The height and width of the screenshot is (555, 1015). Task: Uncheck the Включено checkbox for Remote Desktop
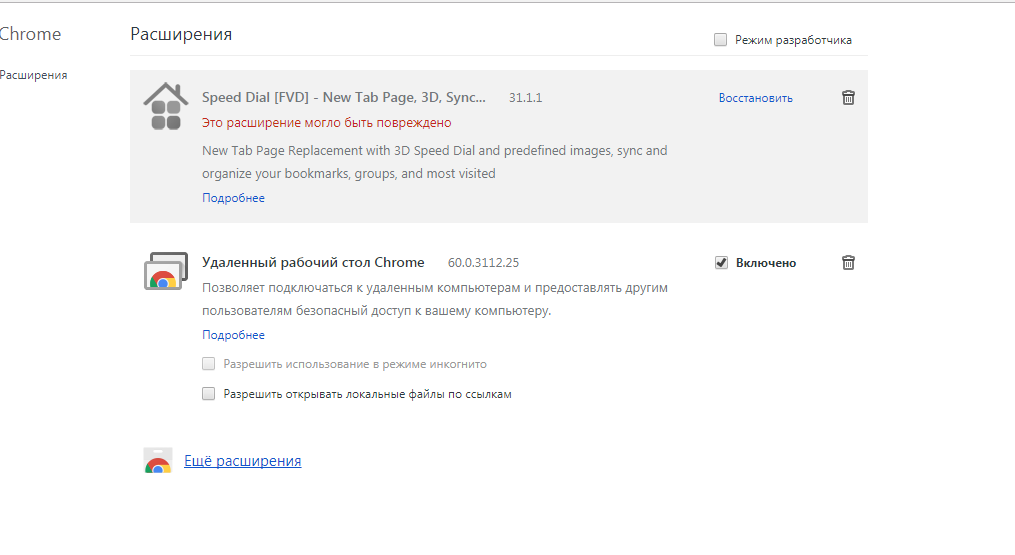(x=721, y=263)
